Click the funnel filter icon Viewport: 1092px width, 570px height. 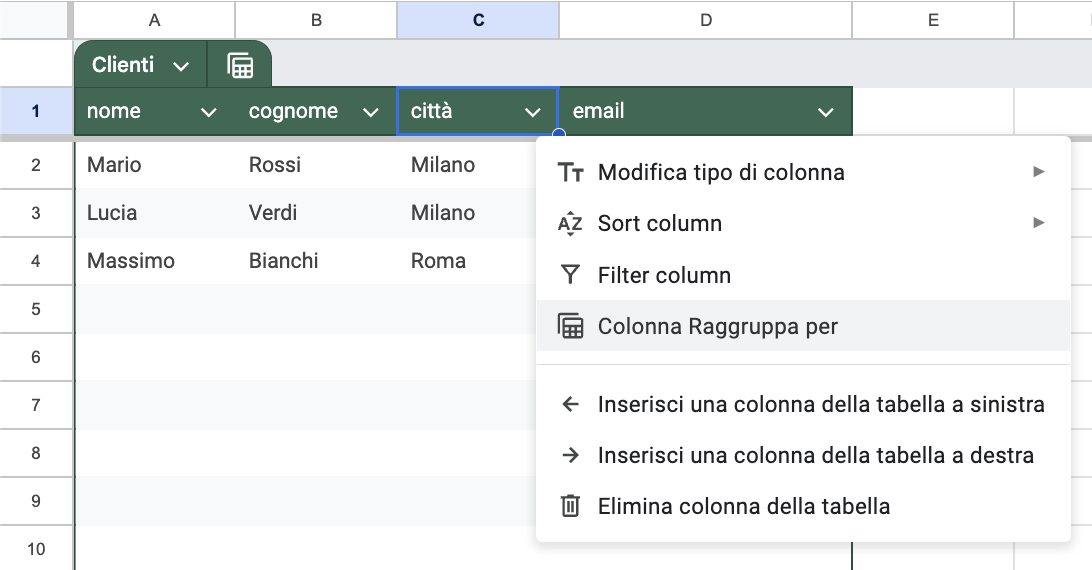click(x=570, y=275)
